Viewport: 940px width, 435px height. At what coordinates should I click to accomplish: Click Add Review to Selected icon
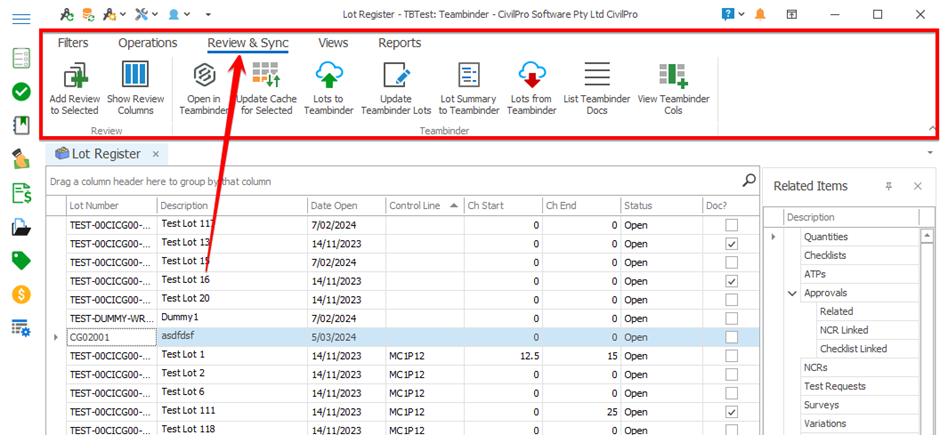(x=74, y=76)
